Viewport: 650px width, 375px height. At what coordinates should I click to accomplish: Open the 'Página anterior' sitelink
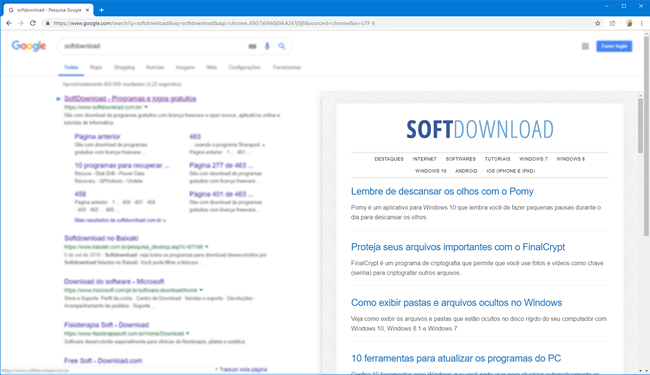tap(97, 136)
